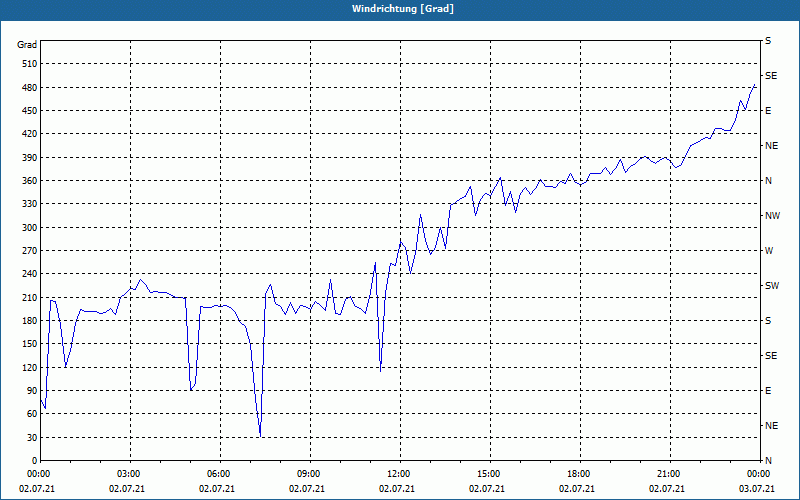Select the E compass label beside 90 gridline
Screen dimensions: 800x500
(768, 391)
